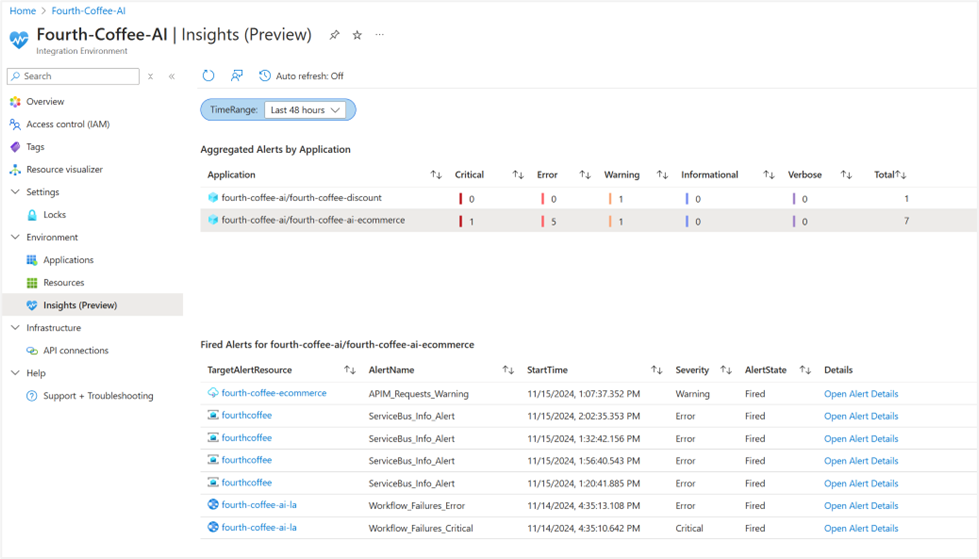The height and width of the screenshot is (559, 979).
Task: Toggle Auto refresh: Off setting
Action: coord(301,76)
